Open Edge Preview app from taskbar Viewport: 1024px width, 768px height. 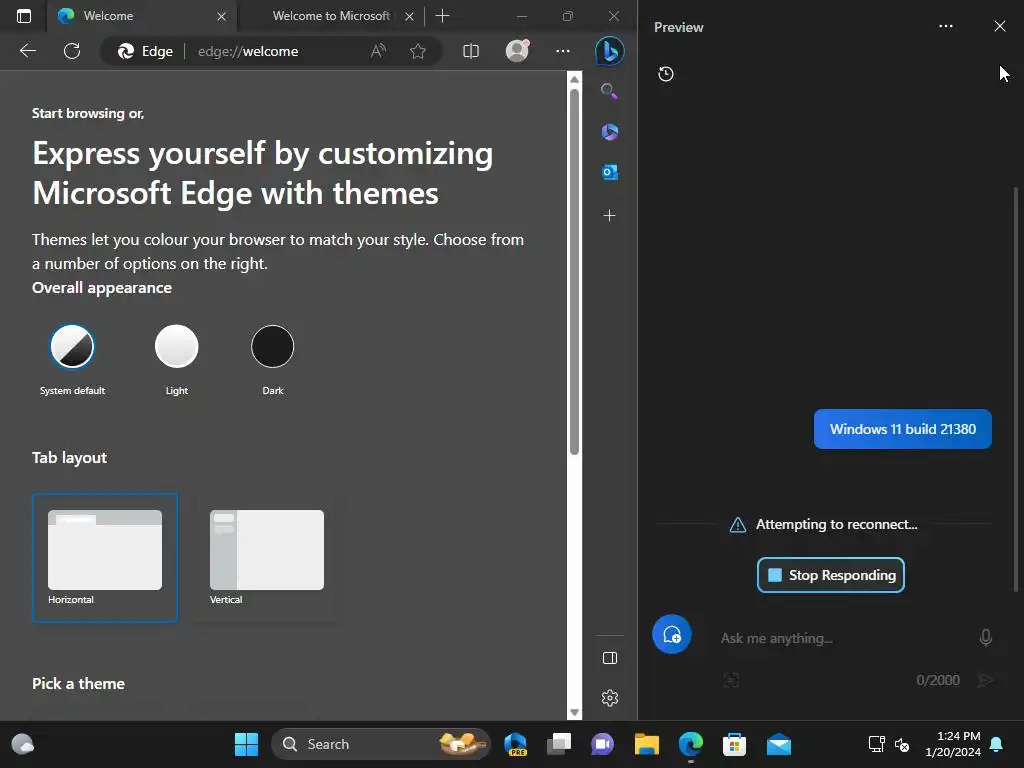coord(515,744)
